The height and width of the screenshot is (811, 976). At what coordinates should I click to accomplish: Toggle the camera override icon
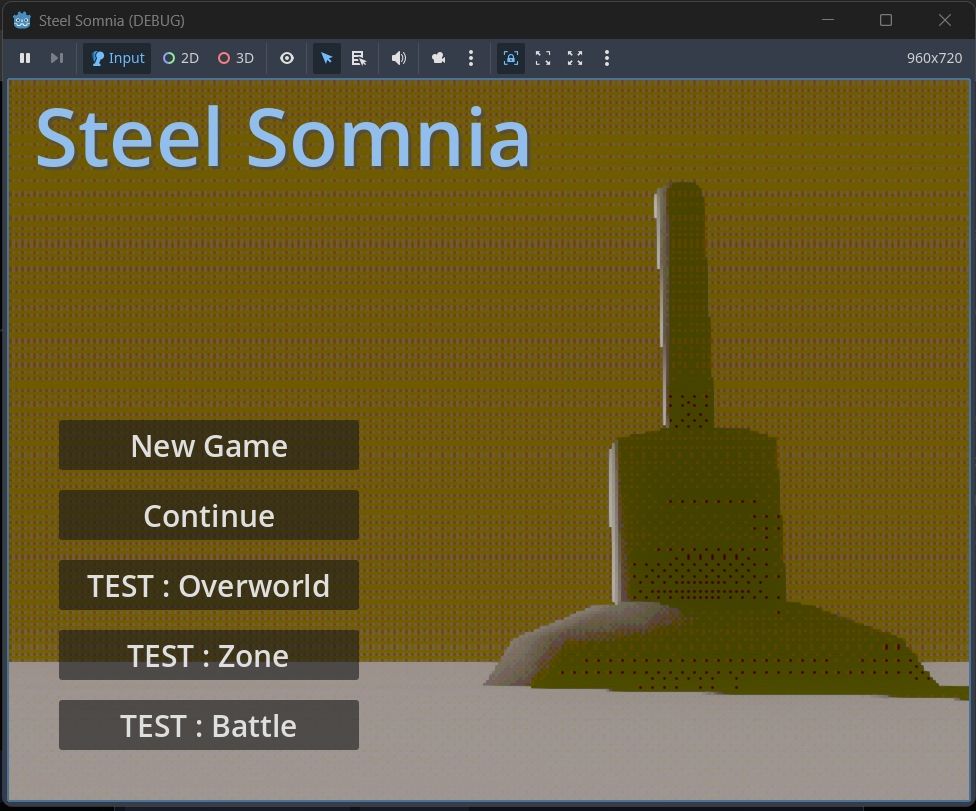(x=438, y=58)
